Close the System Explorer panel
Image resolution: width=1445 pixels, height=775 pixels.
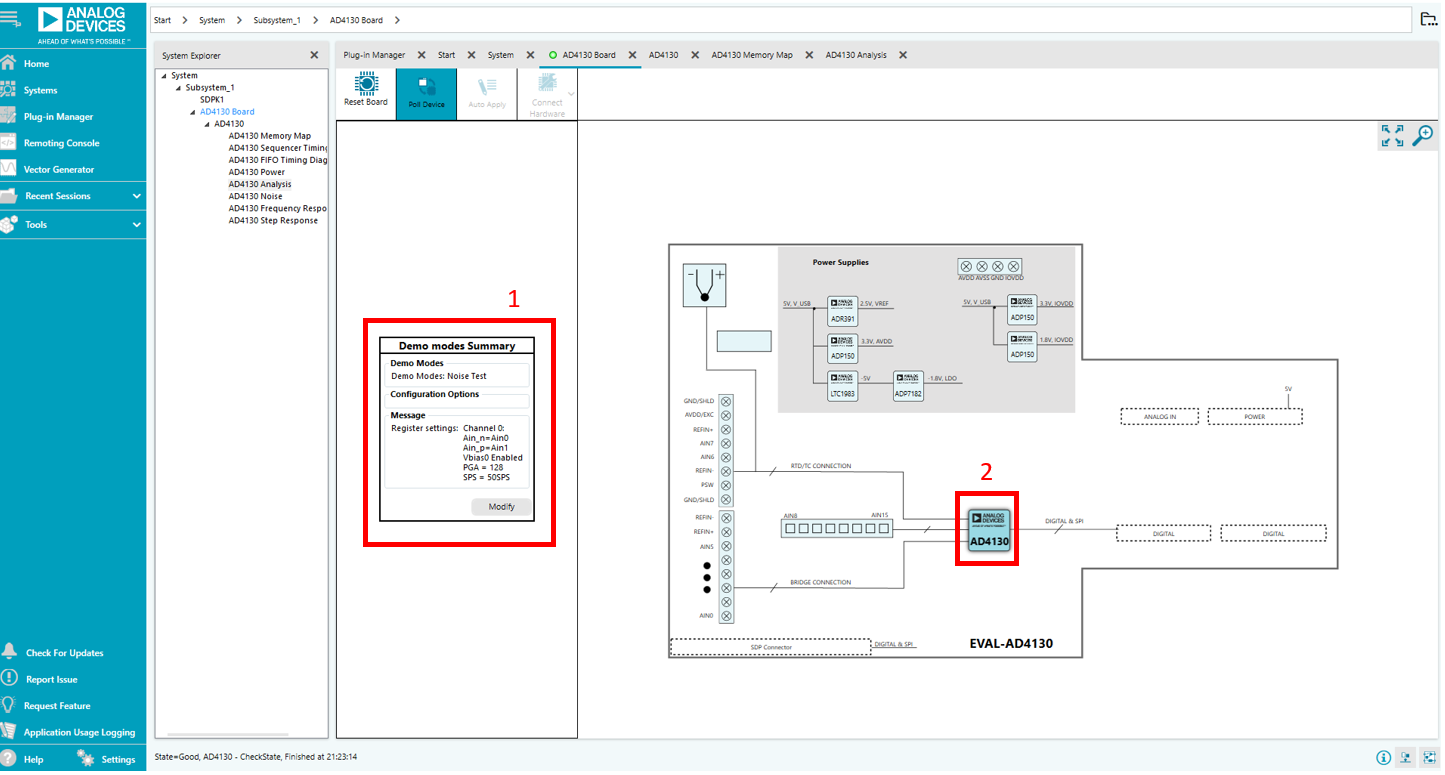tap(314, 55)
